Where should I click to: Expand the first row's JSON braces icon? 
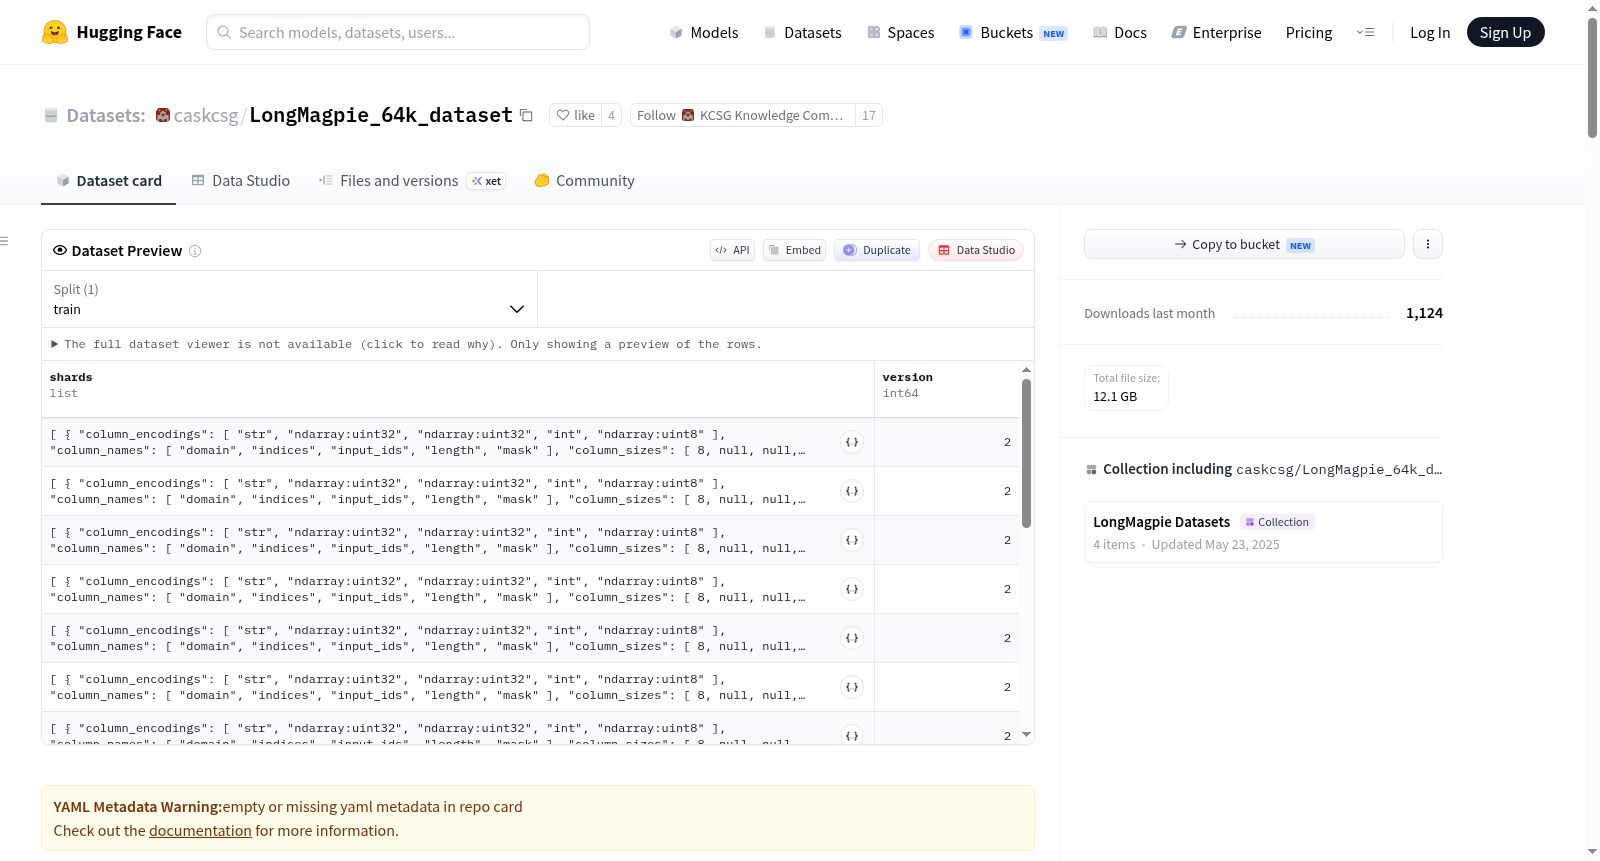tap(852, 442)
